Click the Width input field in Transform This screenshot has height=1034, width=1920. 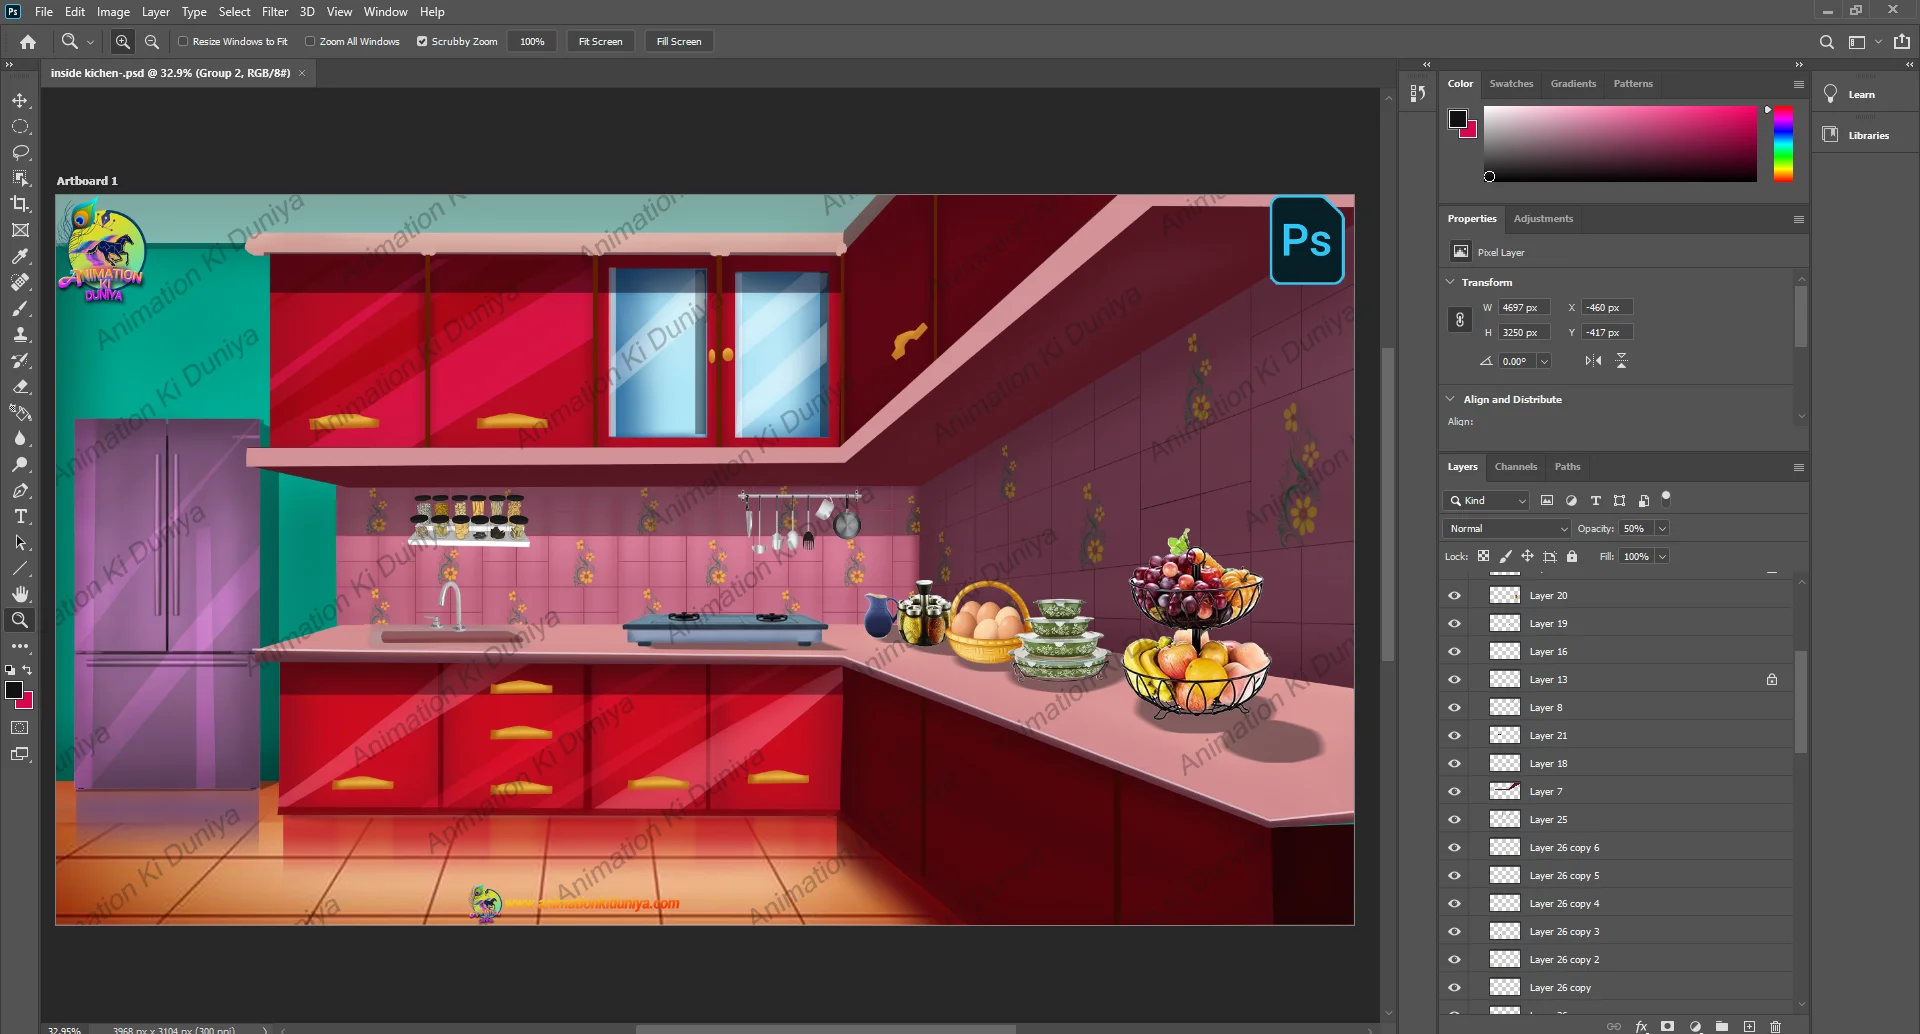click(x=1522, y=308)
